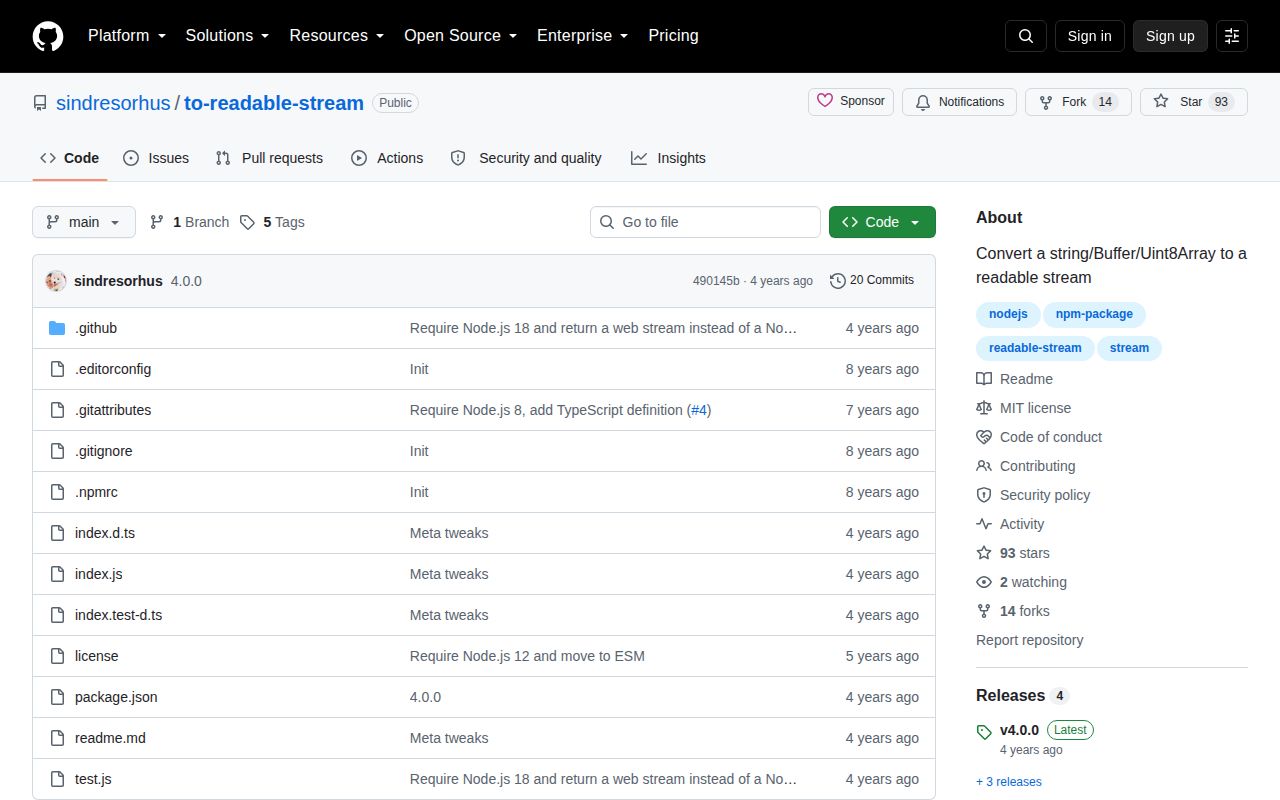Fork the repository

1078,102
